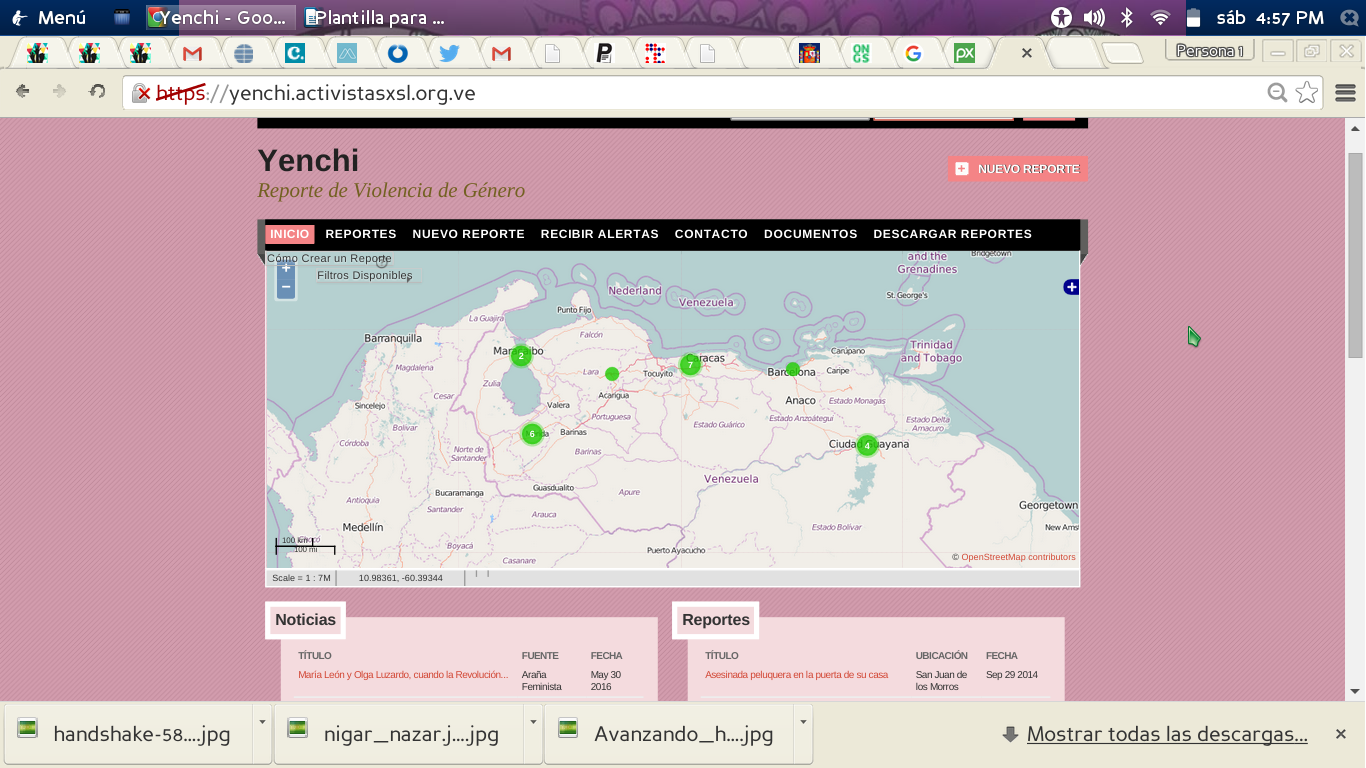Open the Asesinada peluquera report link
Viewport: 1366px width, 768px height.
tap(796, 675)
